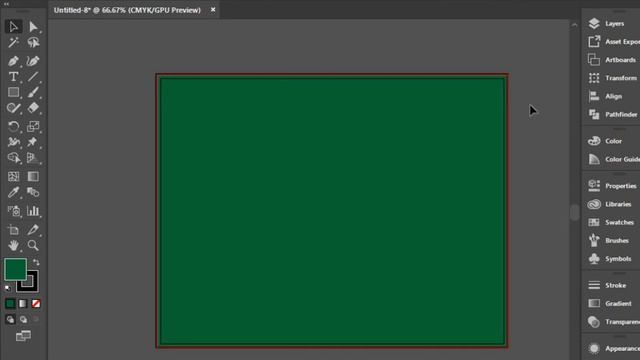640x360 pixels.
Task: Close the Untitled-8 document tab
Action: pyautogui.click(x=213, y=9)
